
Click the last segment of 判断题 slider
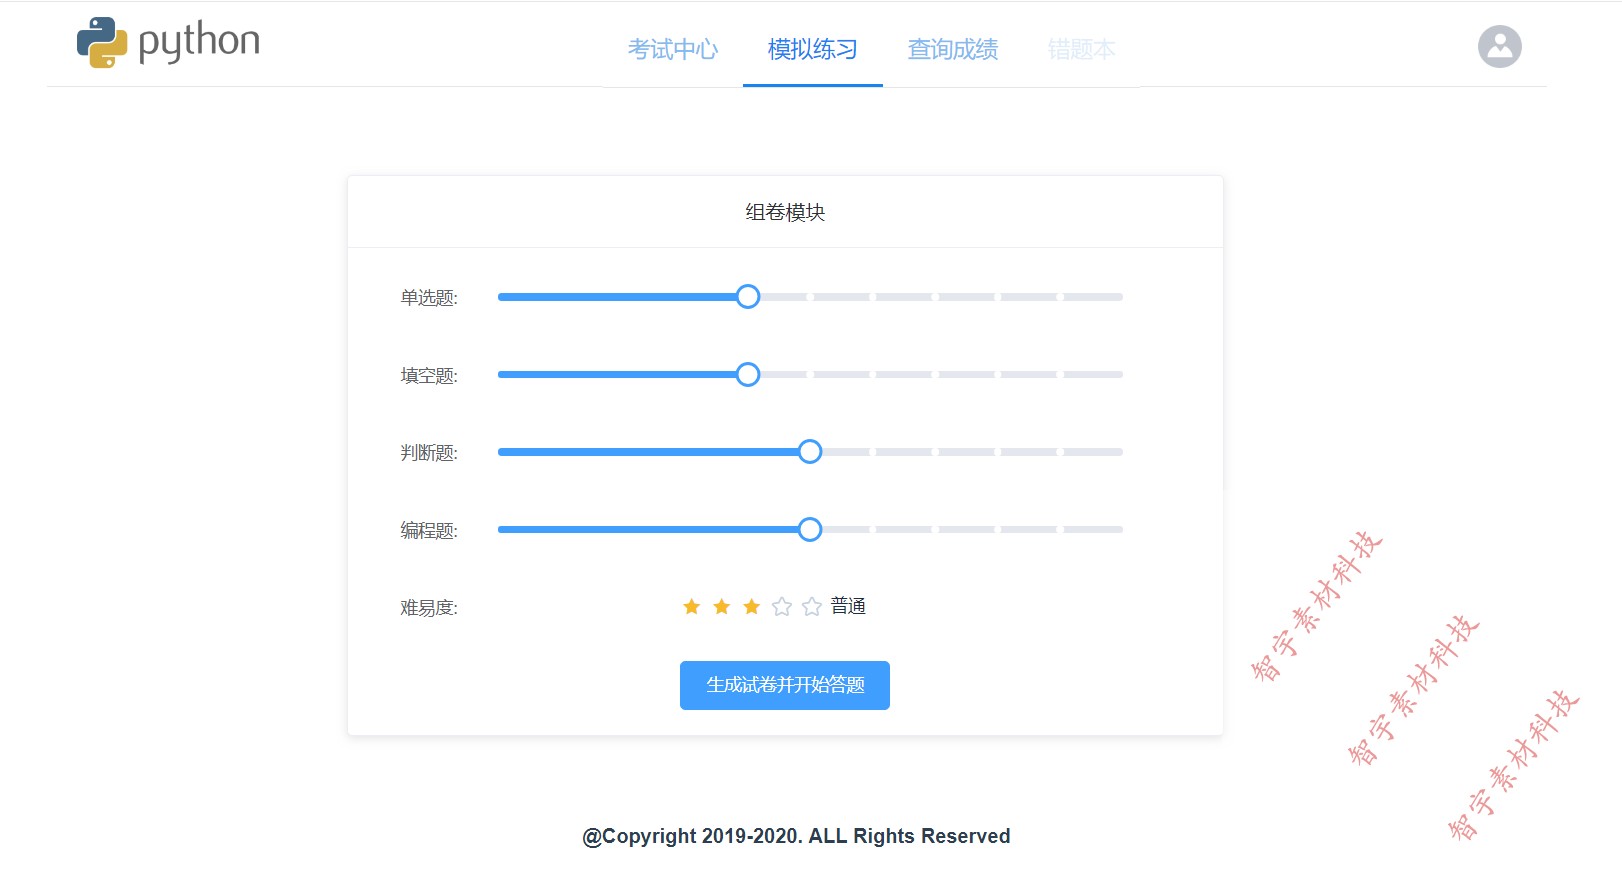point(1093,452)
